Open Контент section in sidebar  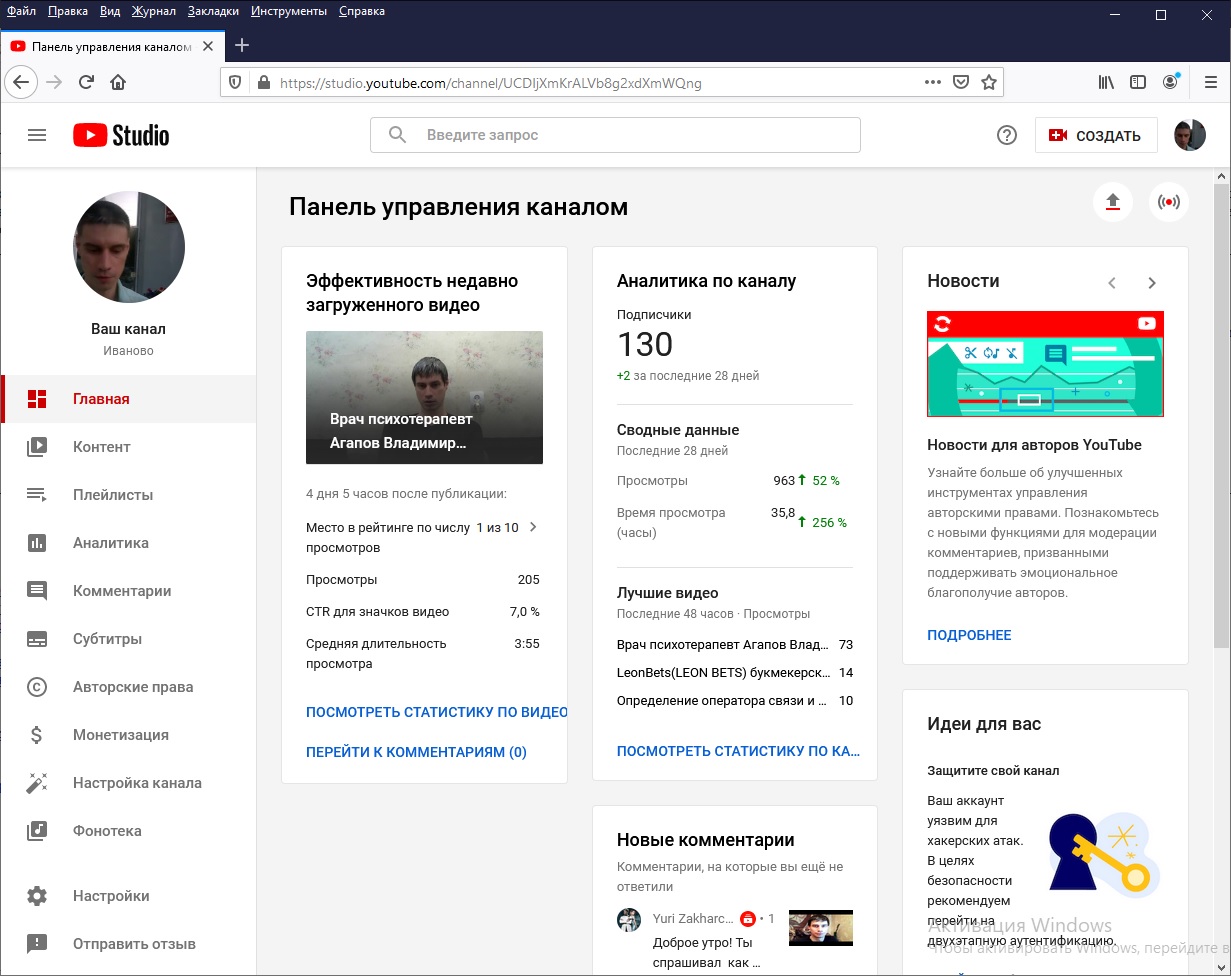click(128, 447)
